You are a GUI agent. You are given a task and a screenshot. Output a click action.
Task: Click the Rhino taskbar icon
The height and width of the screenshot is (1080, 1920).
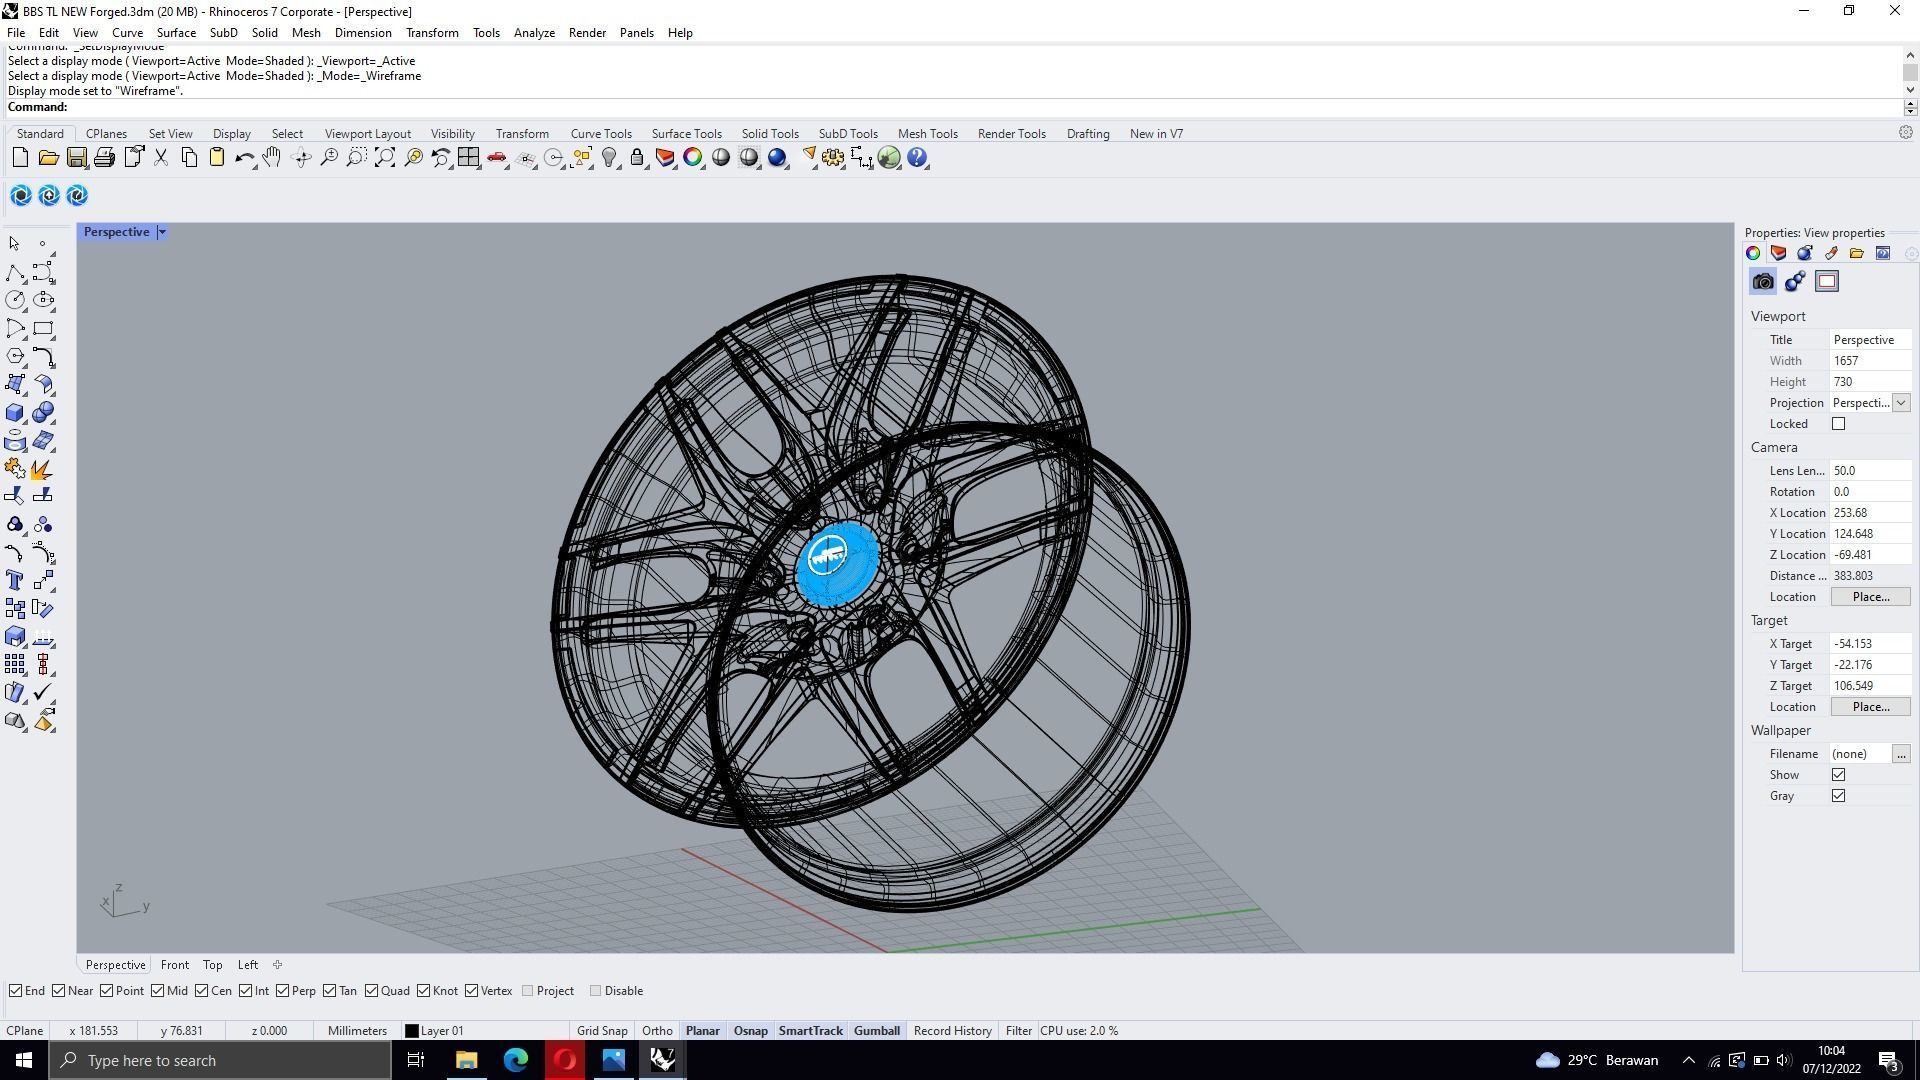663,1060
